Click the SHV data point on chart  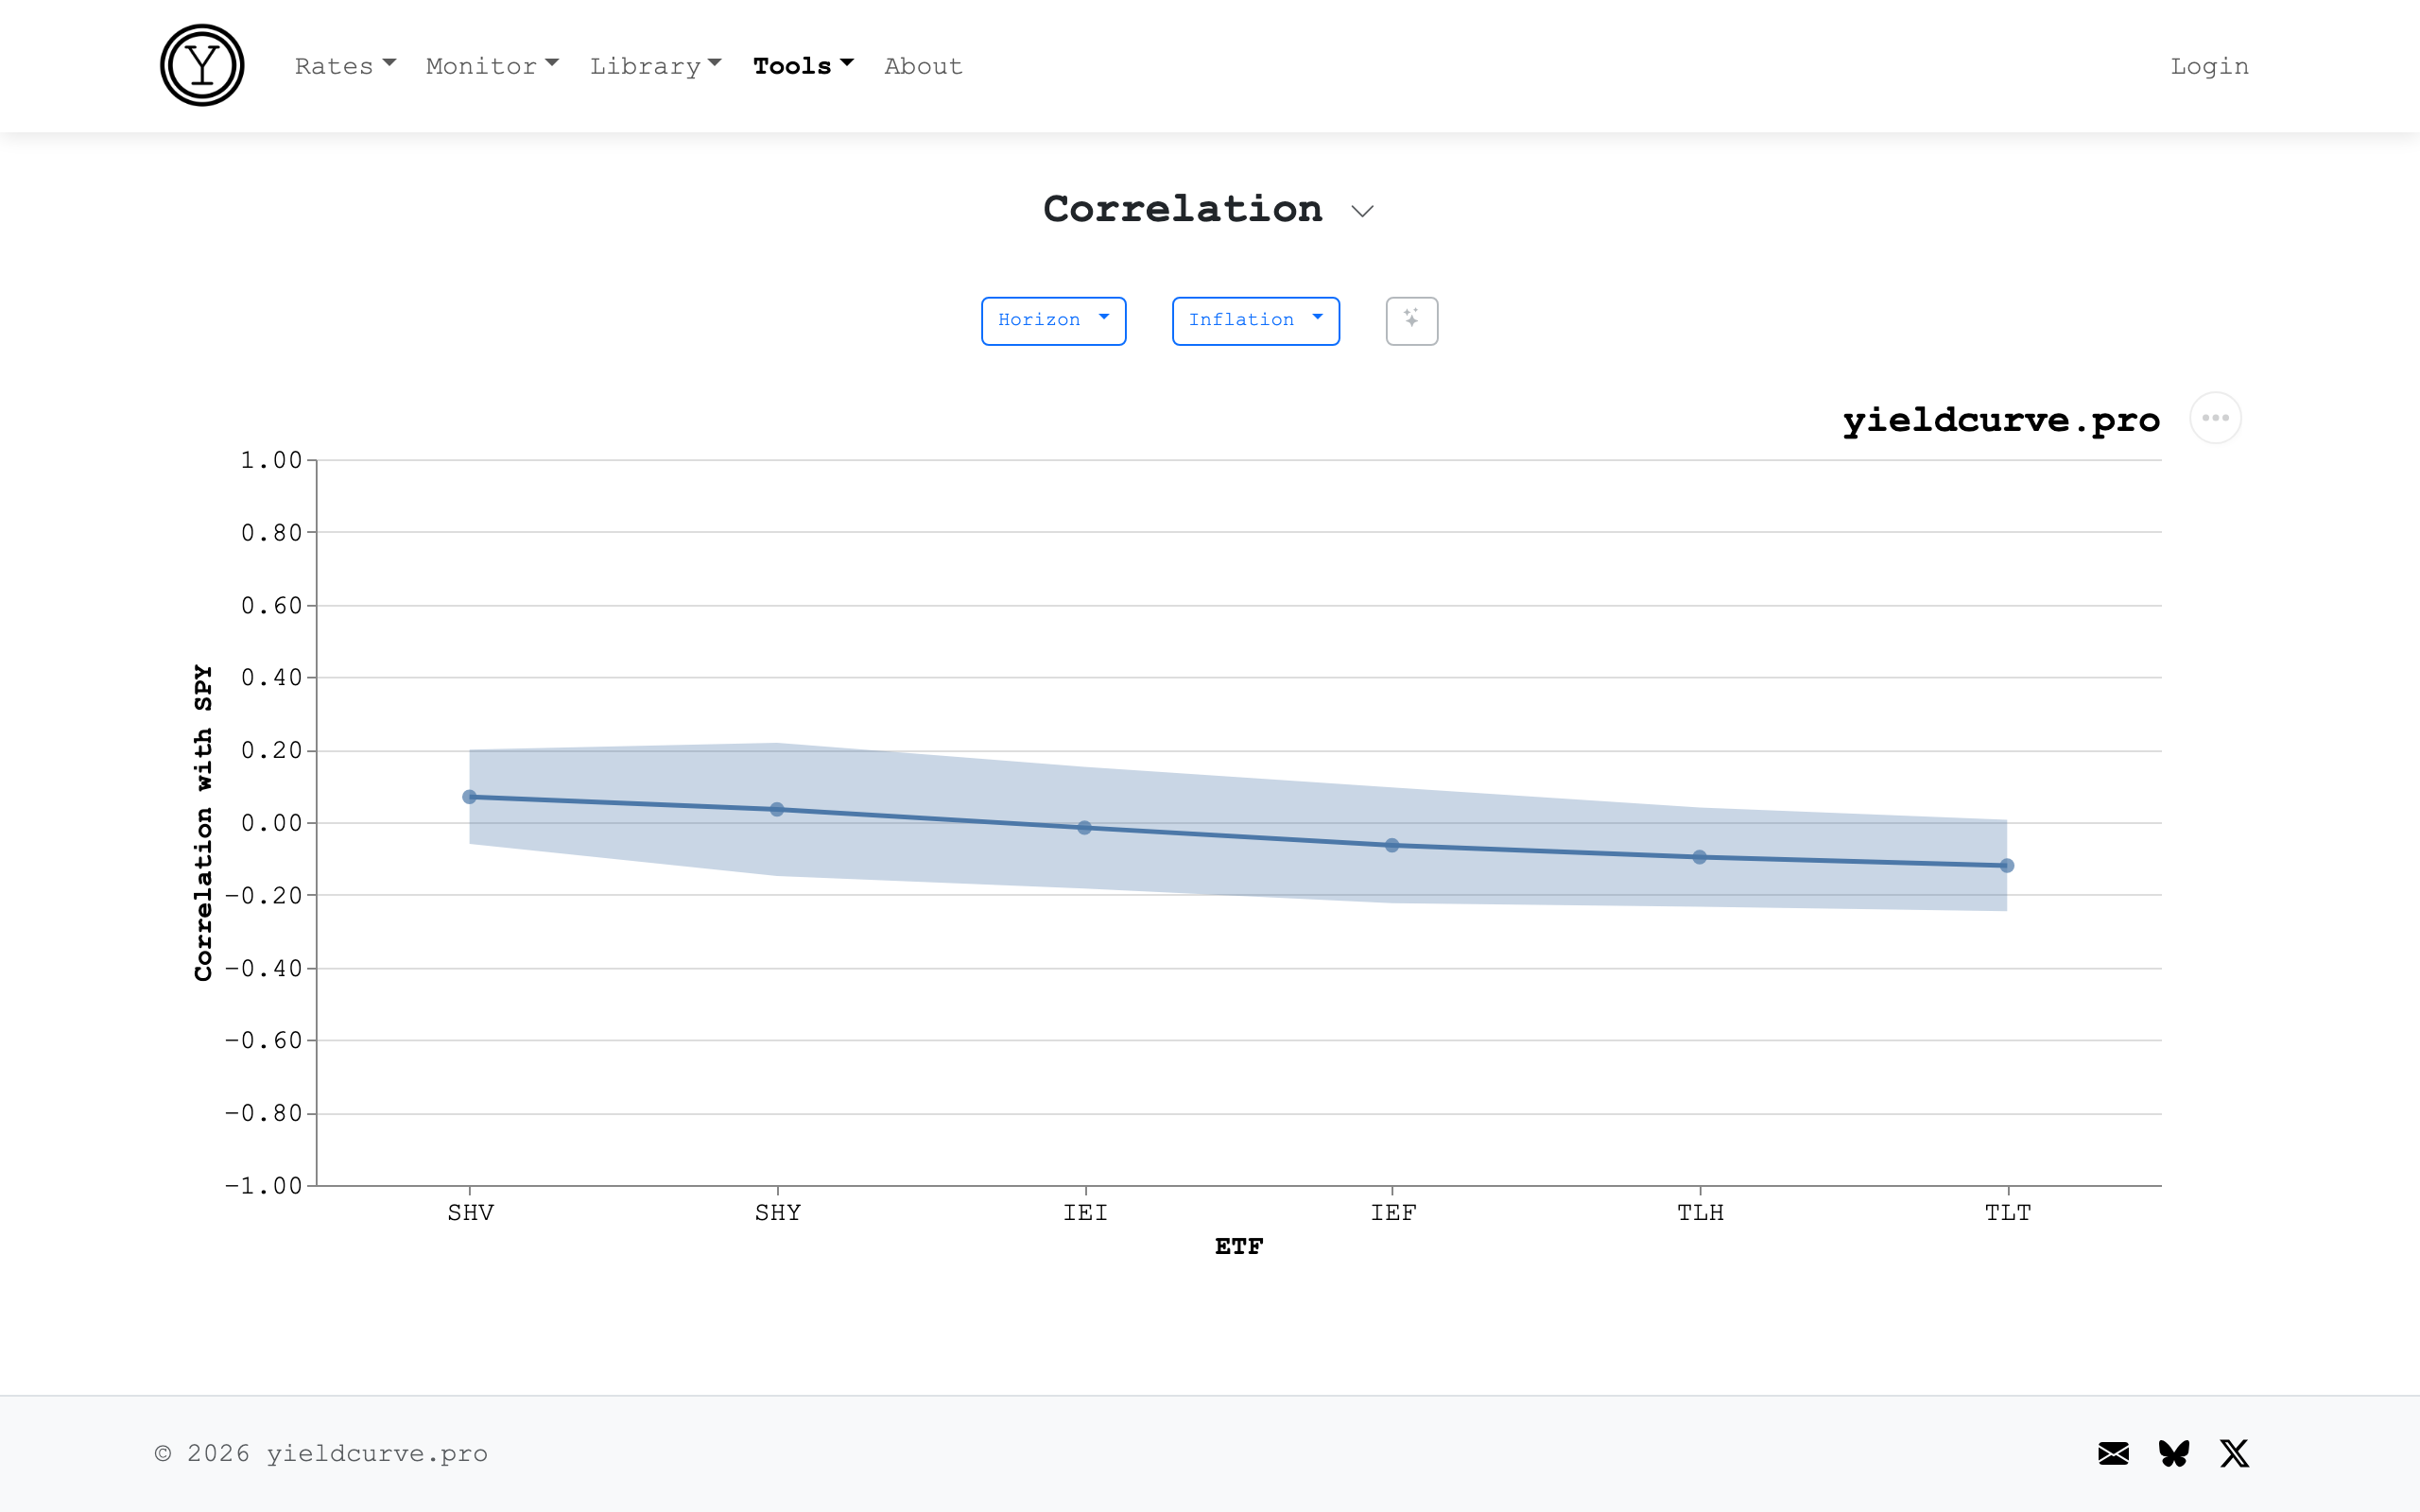point(470,797)
